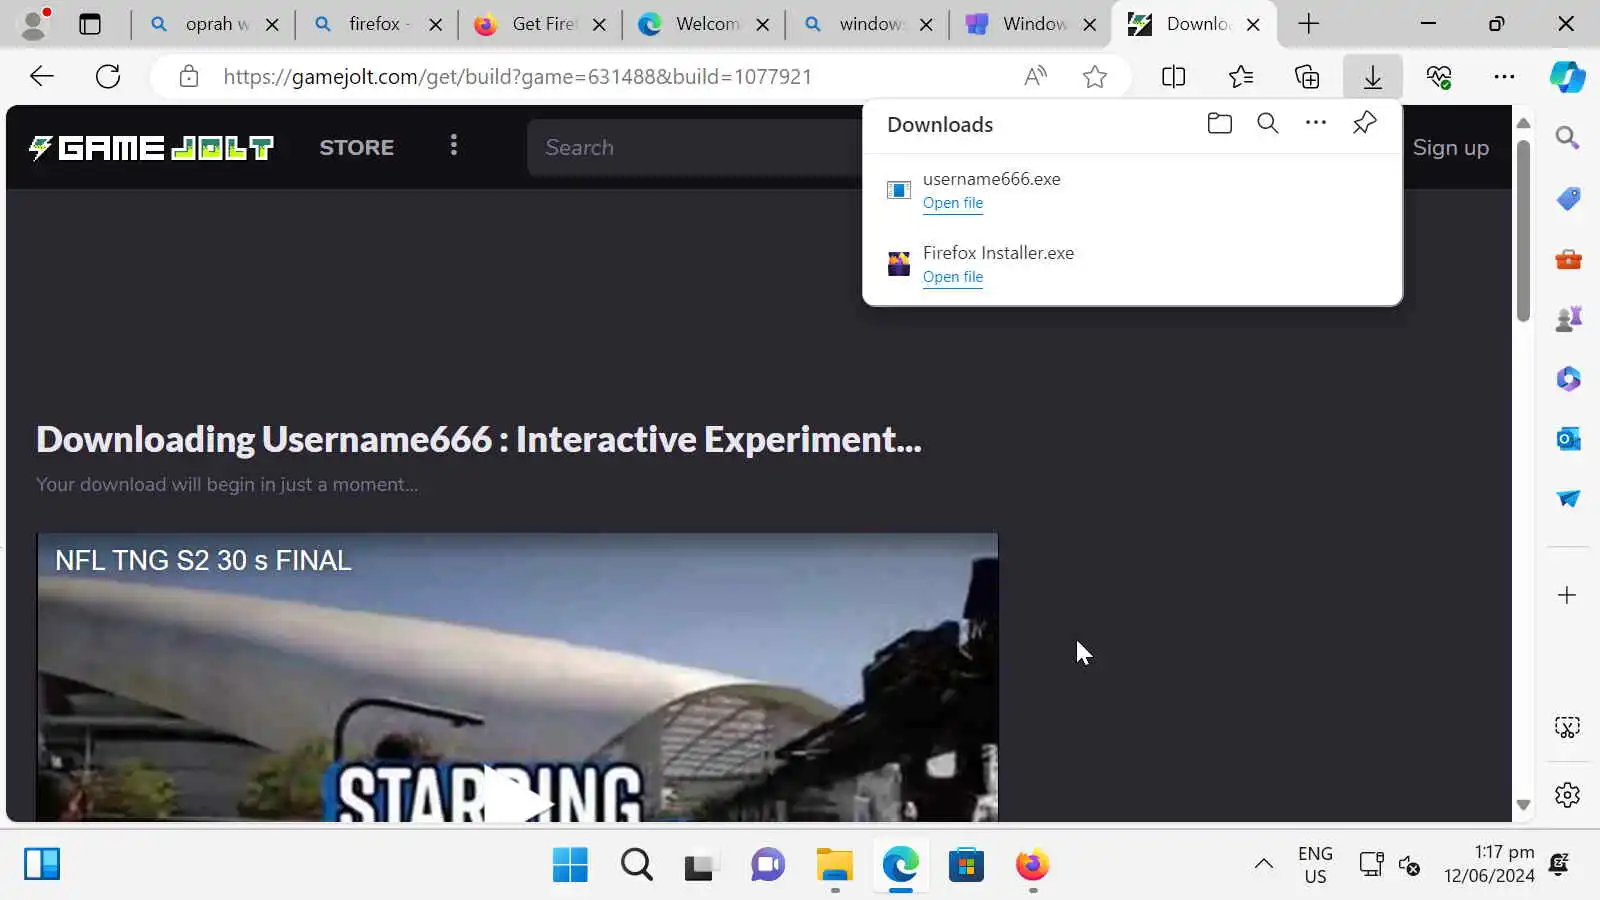
Task: Open sidebar Microsoft 365 icon
Action: [1567, 379]
